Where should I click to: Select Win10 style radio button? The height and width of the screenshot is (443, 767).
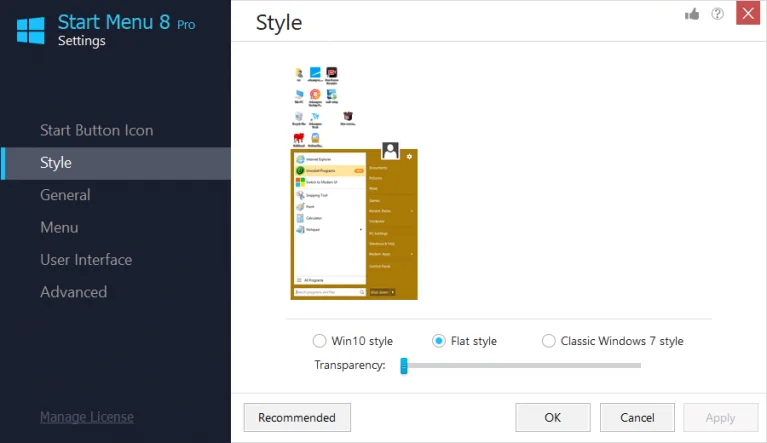(319, 341)
